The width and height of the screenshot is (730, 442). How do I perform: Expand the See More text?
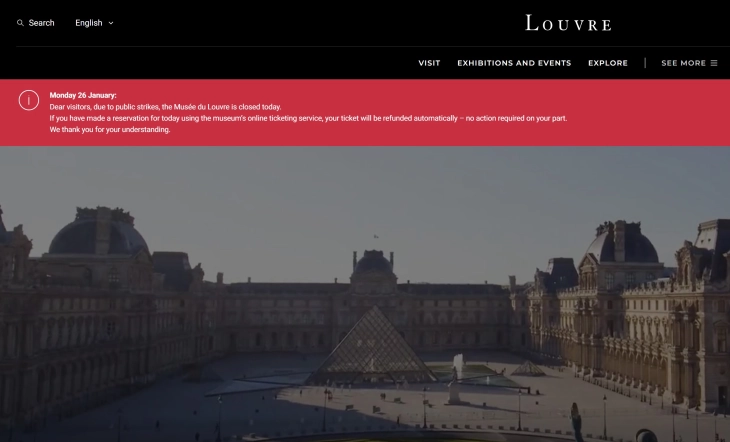pos(683,63)
